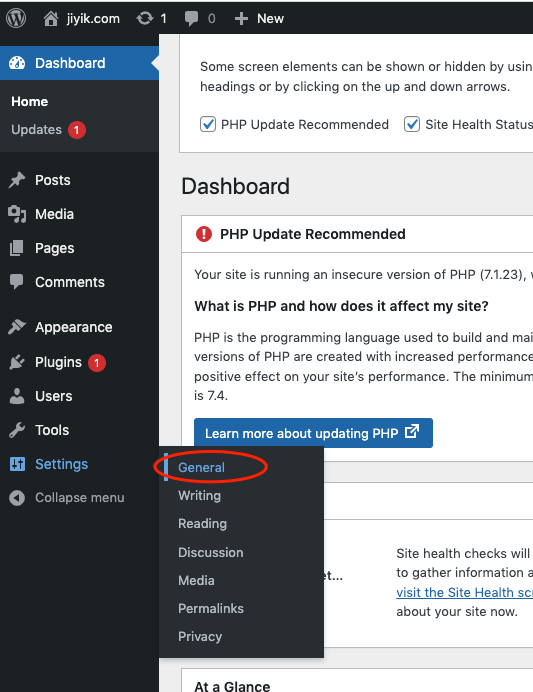Open the Posts menu
The height and width of the screenshot is (692, 533).
pos(53,180)
